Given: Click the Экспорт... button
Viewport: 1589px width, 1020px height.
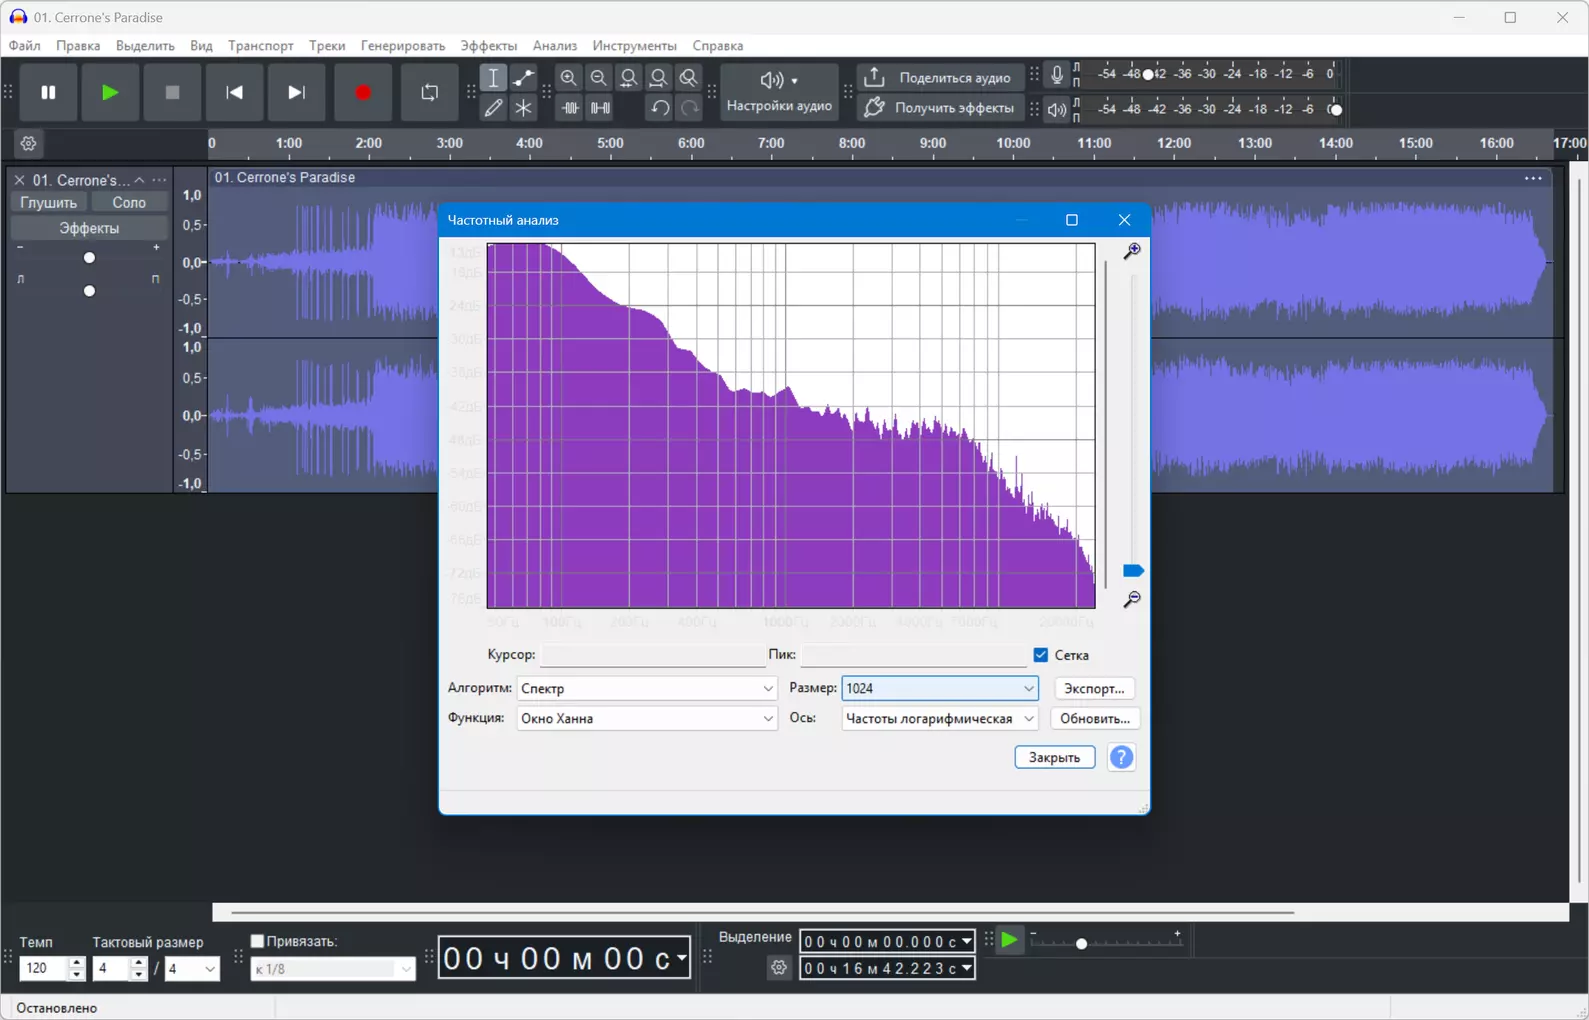Looking at the screenshot, I should point(1094,688).
